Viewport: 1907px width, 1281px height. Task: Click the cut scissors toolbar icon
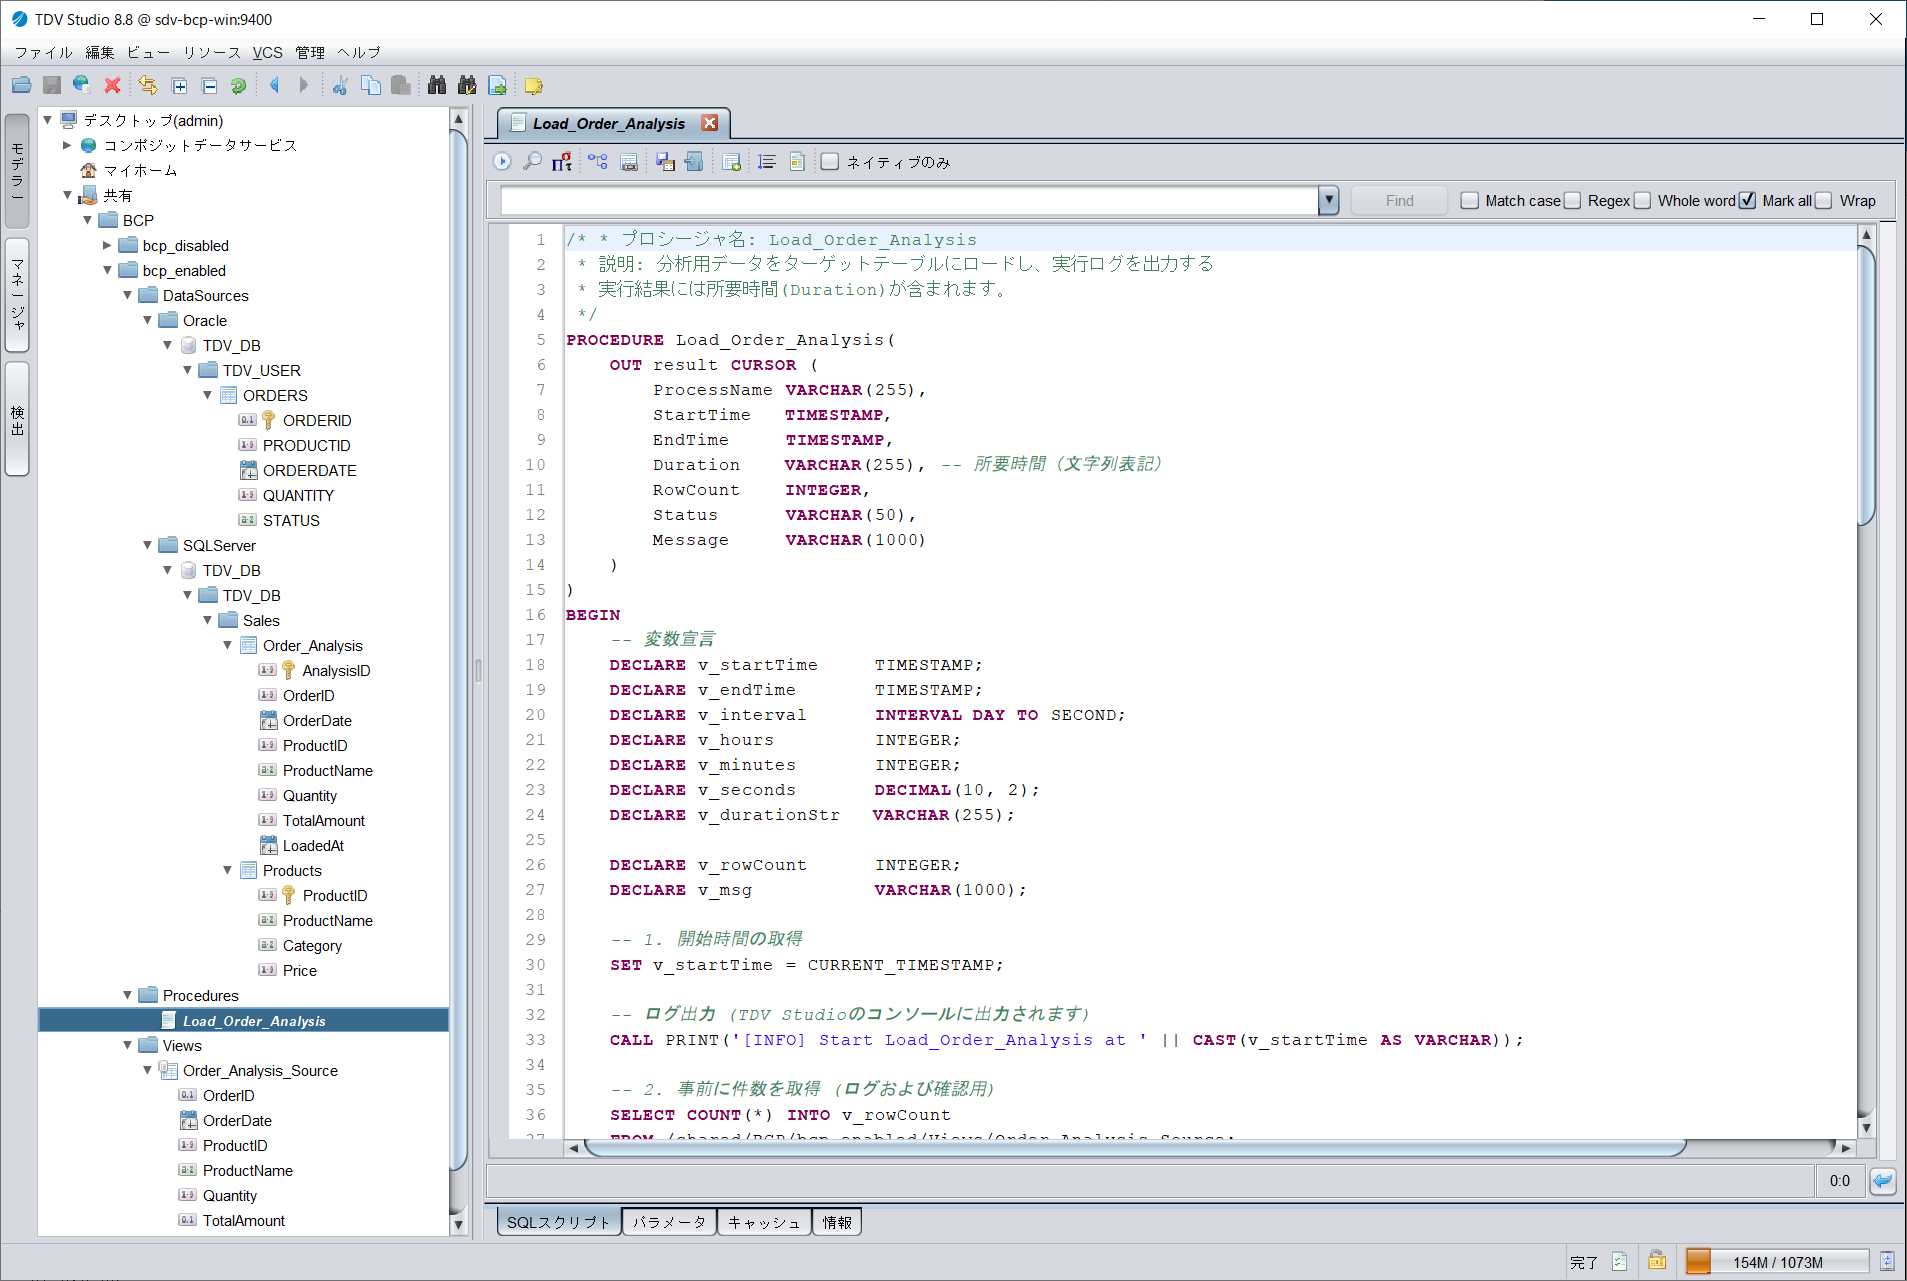(340, 86)
